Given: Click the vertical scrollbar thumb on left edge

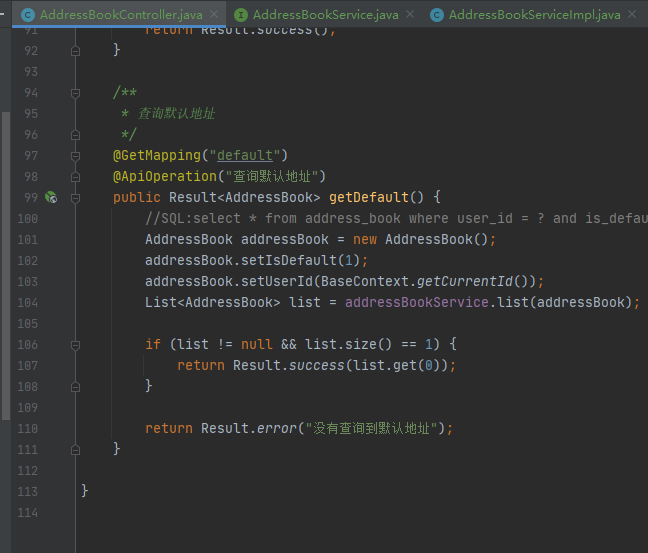Looking at the screenshot, I should click(5, 266).
